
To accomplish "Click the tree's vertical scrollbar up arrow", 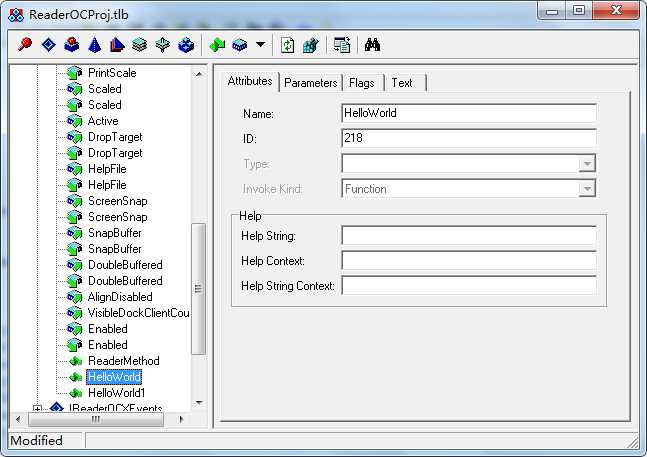I will tap(199, 74).
